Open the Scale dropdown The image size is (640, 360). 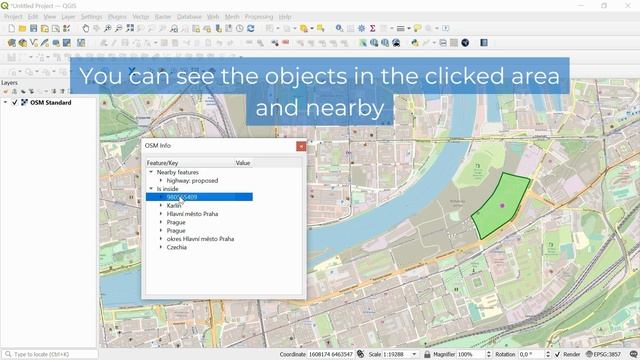414,354
